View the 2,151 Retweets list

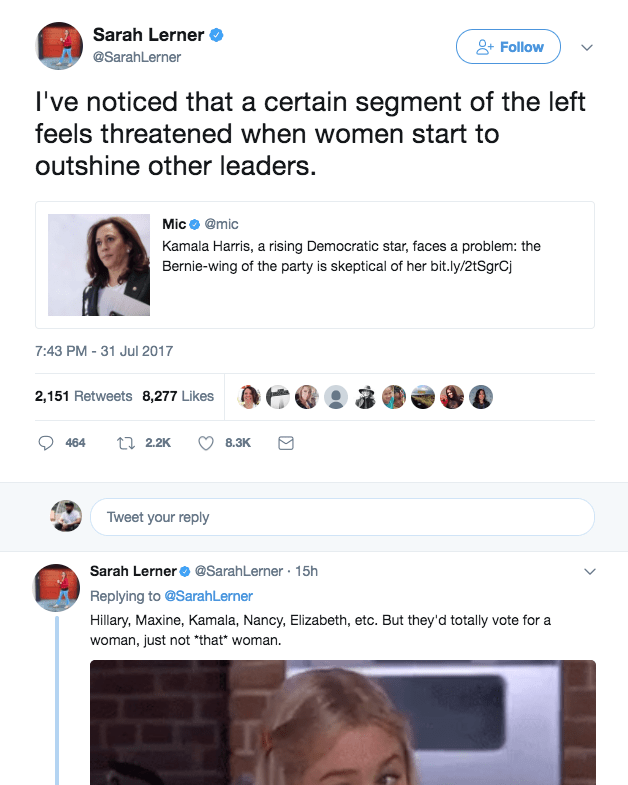pos(83,396)
